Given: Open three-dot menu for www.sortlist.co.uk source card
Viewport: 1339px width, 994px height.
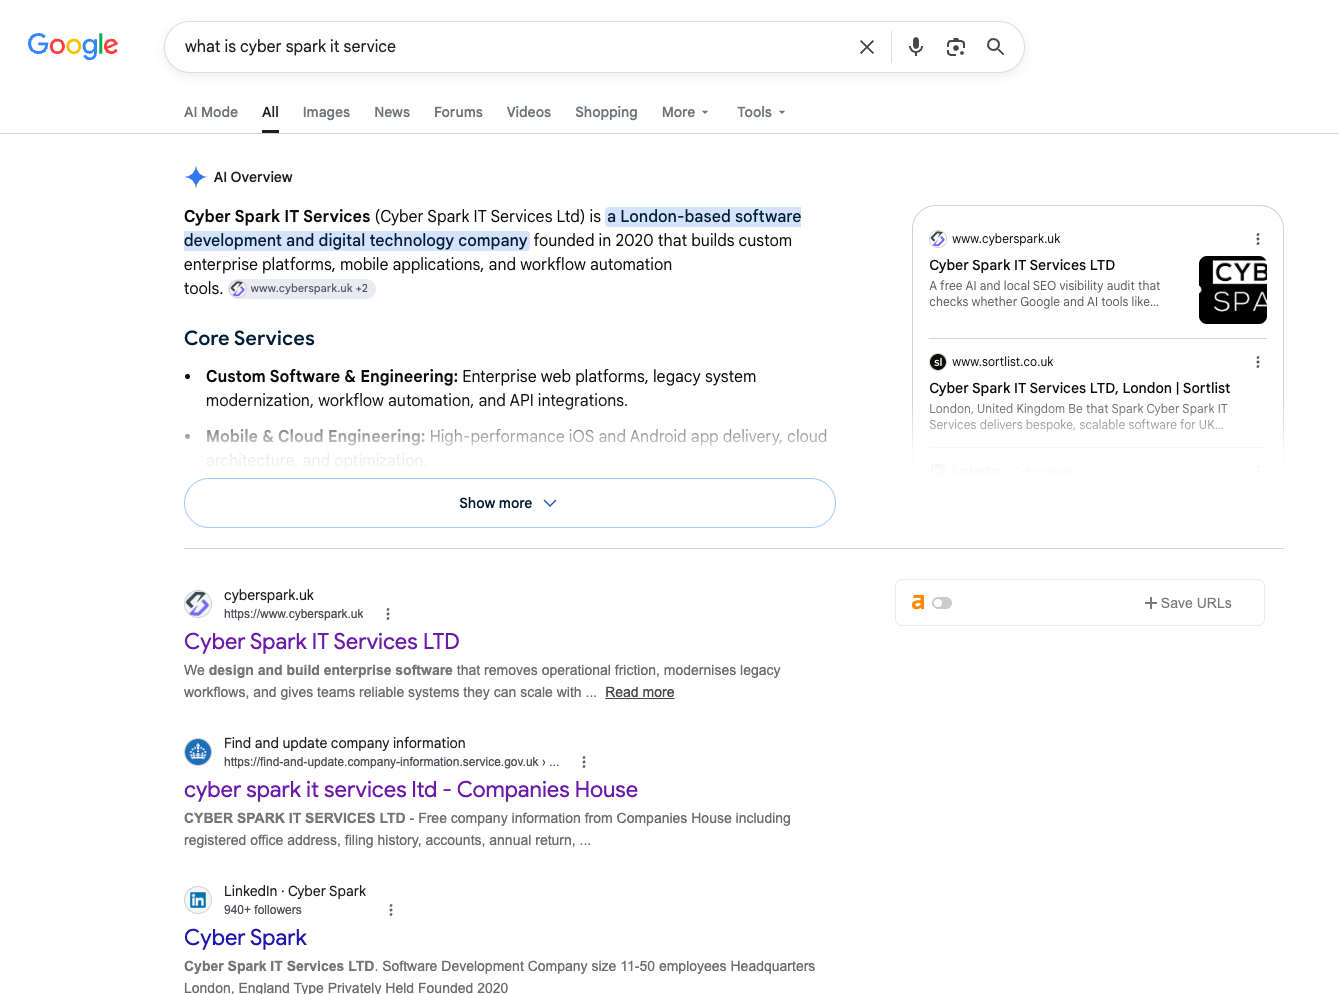Looking at the screenshot, I should (1258, 362).
